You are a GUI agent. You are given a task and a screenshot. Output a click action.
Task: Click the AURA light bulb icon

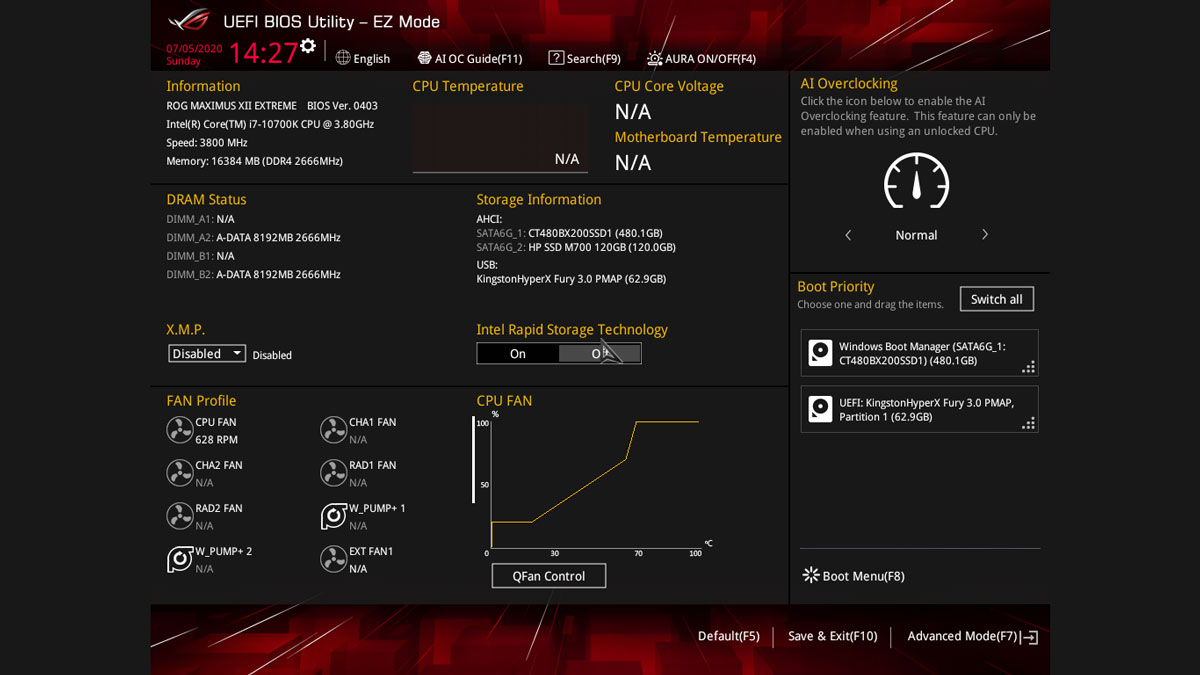[x=654, y=58]
